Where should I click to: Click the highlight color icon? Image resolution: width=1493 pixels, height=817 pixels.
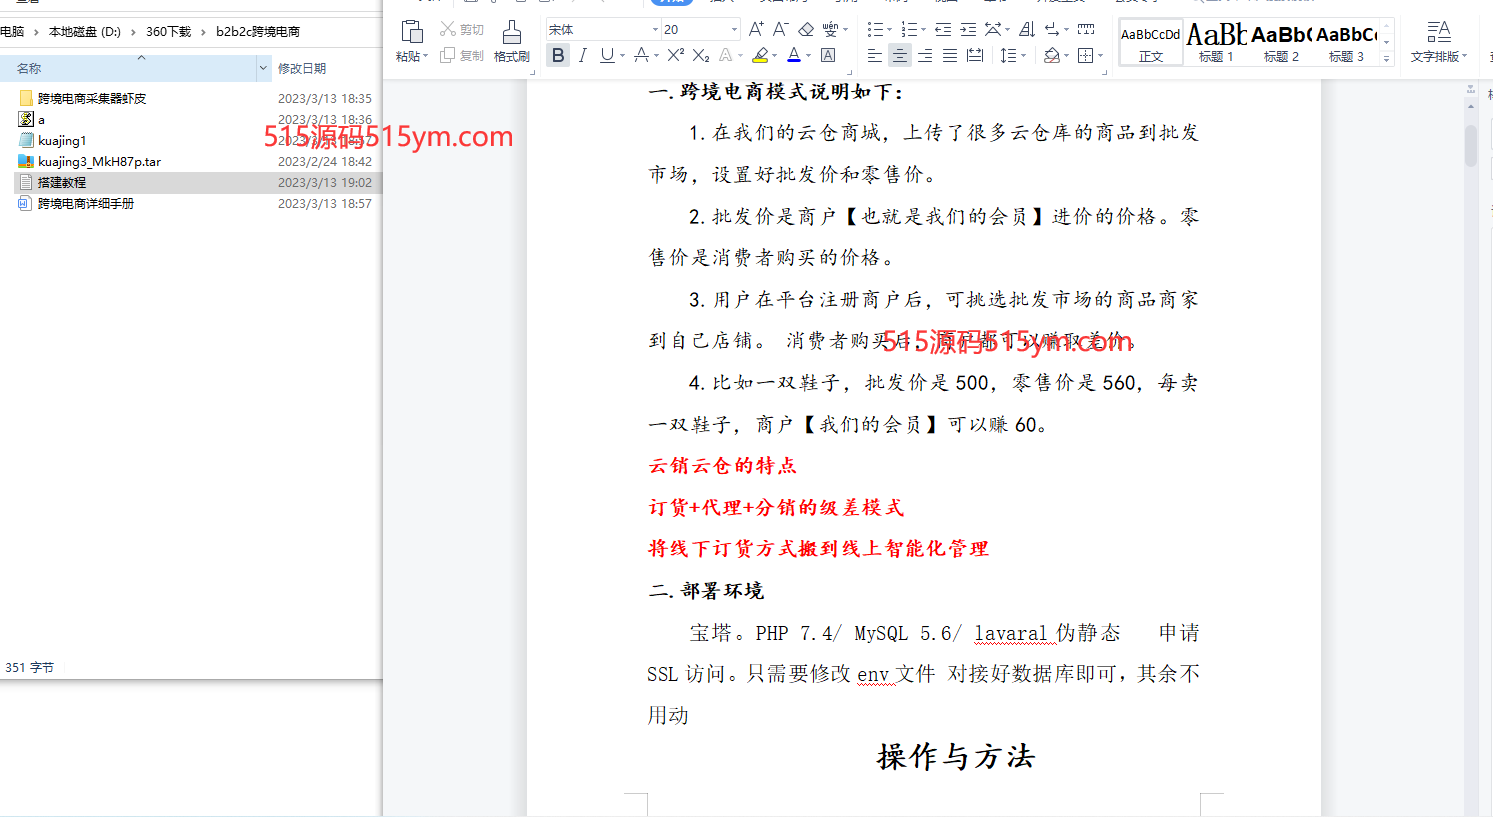761,55
